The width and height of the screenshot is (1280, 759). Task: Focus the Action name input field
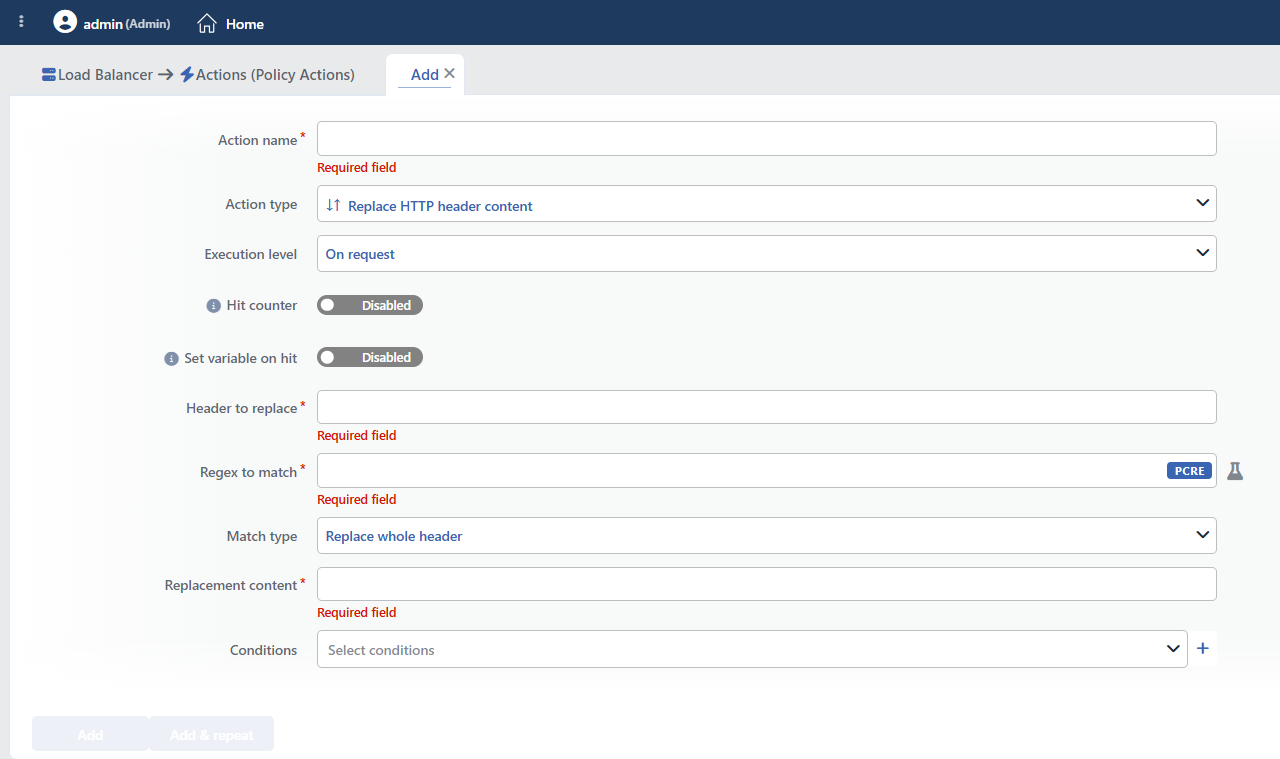pyautogui.click(x=766, y=139)
